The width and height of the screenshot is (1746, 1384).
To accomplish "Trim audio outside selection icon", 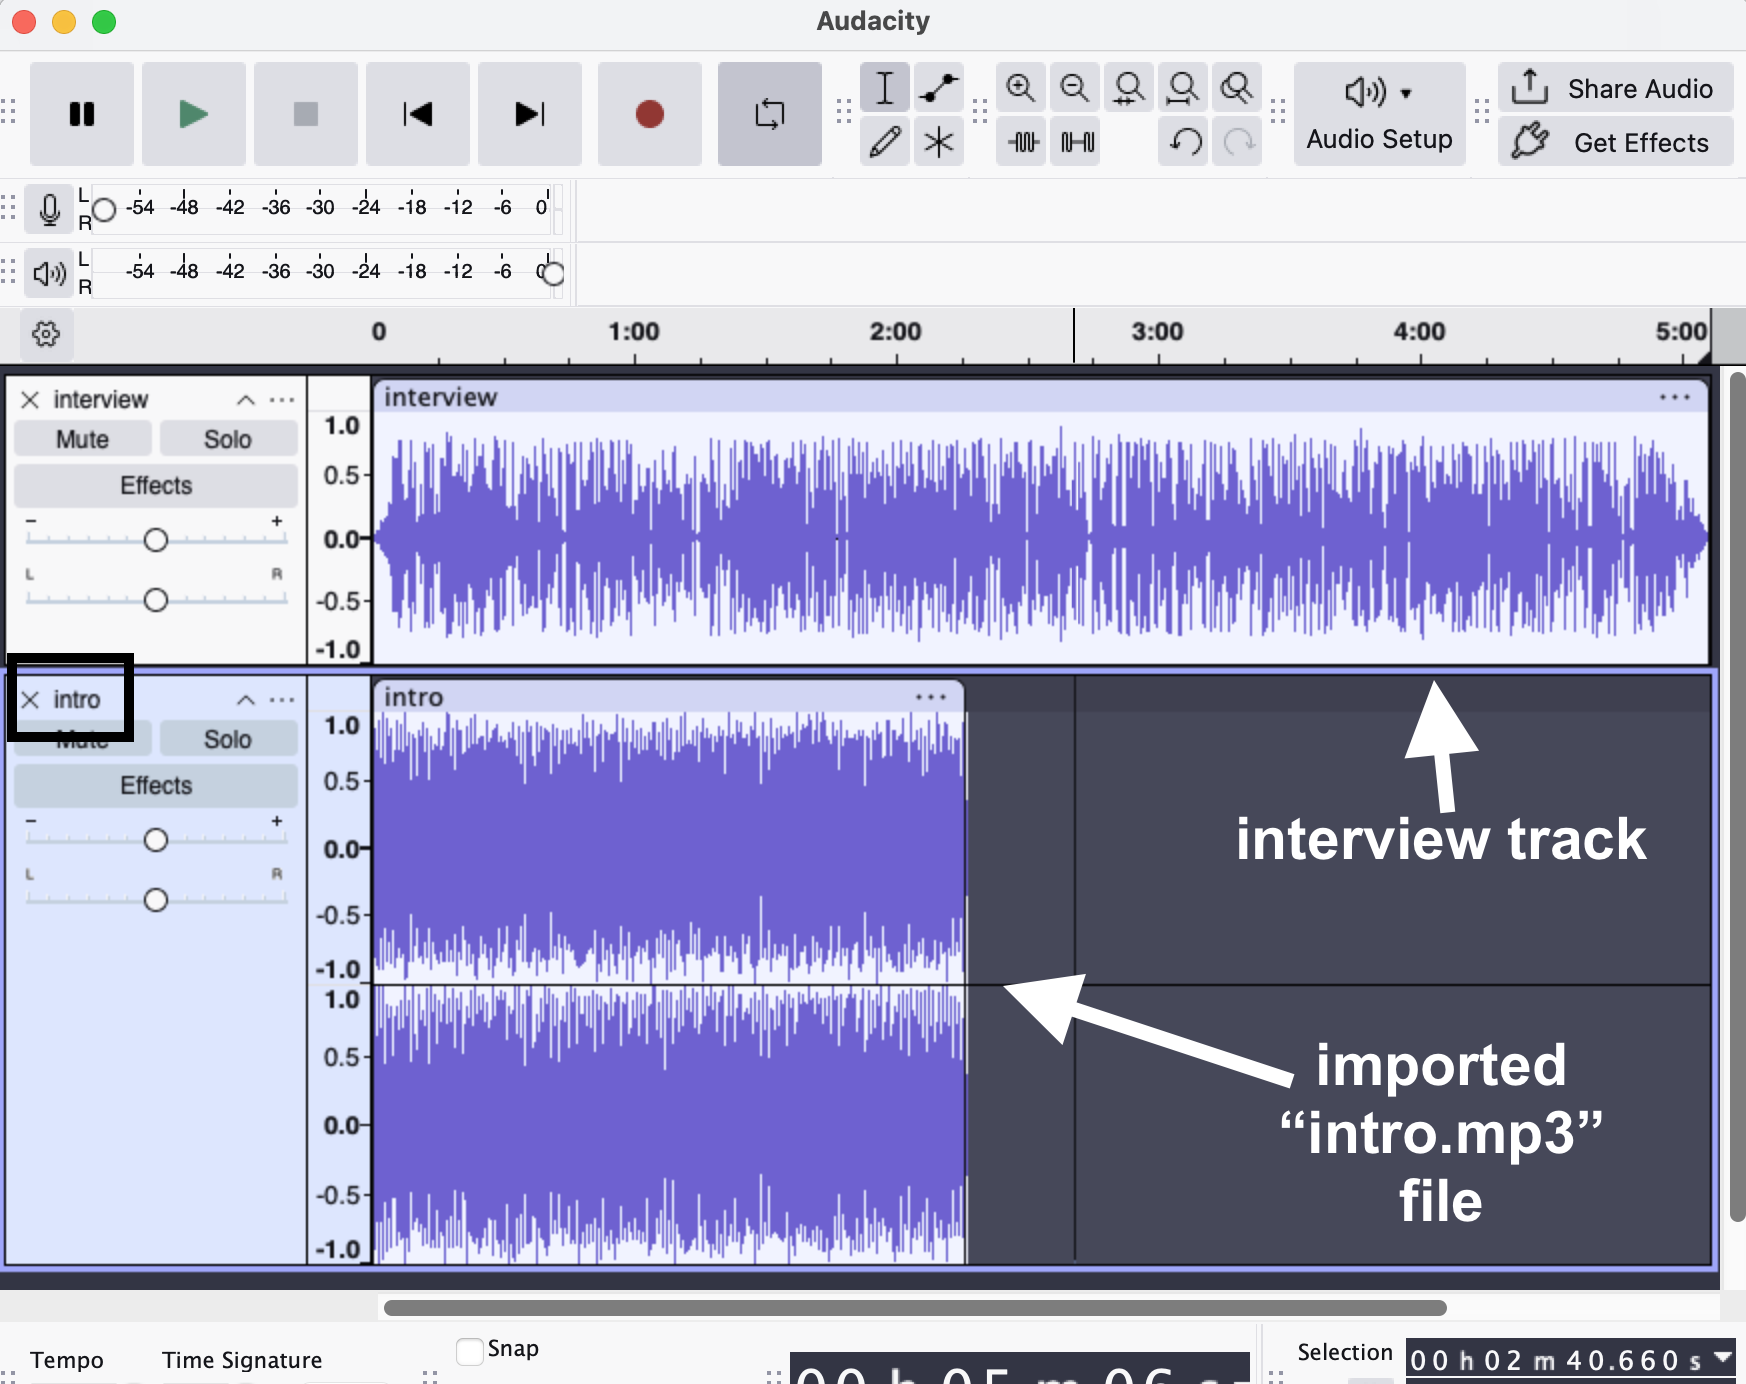I will point(1023,142).
